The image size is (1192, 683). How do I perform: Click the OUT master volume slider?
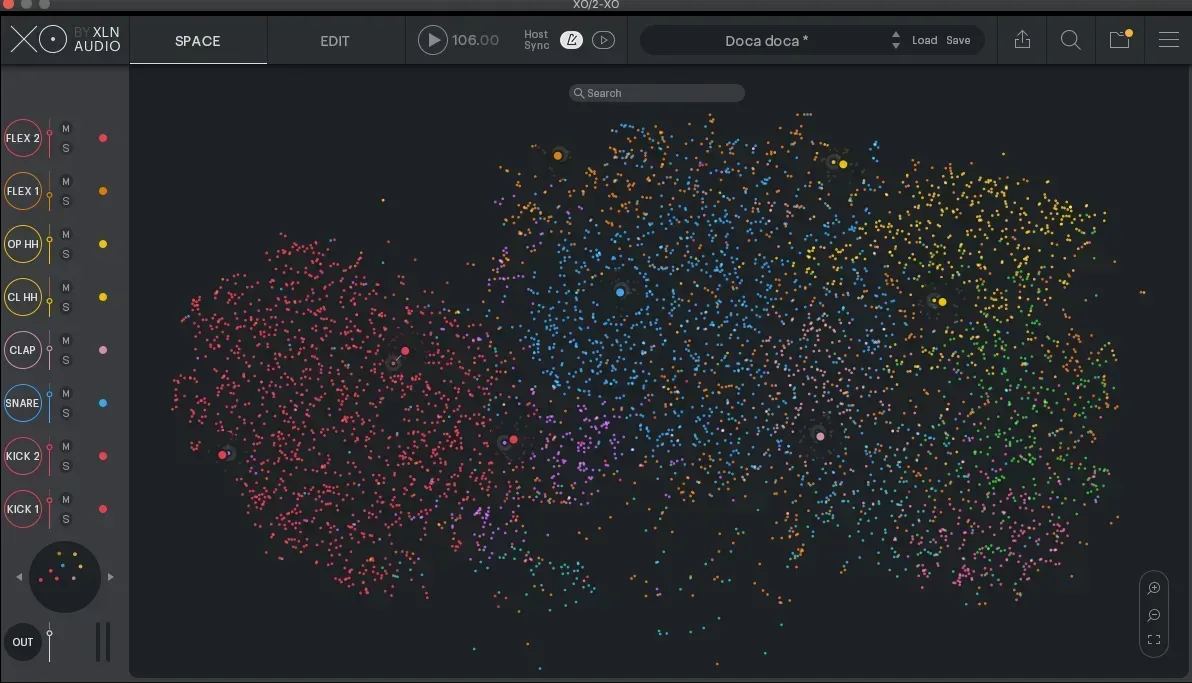pyautogui.click(x=49, y=643)
